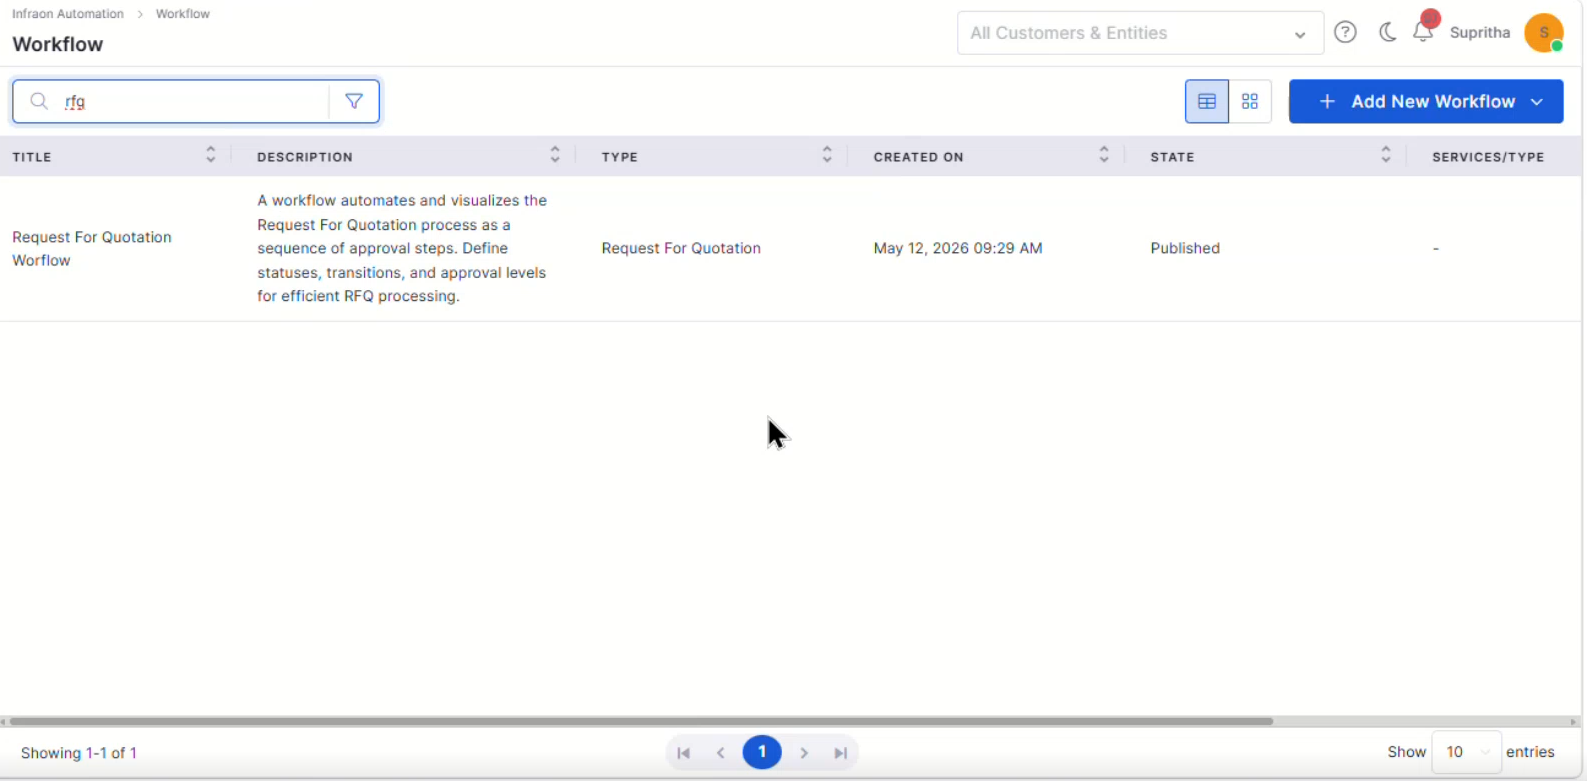Sort by the Created On column

[x=1104, y=155]
